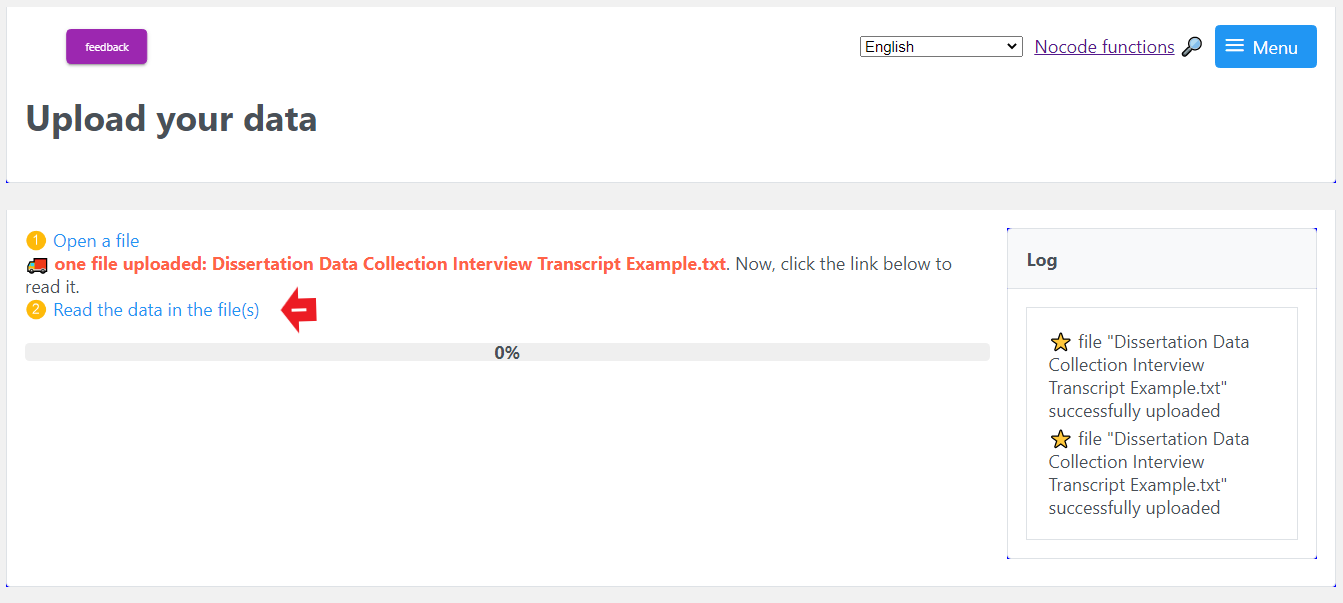Screen dimensions: 1343x603
Task: Click the second star icon in the Log
Action: point(1061,439)
